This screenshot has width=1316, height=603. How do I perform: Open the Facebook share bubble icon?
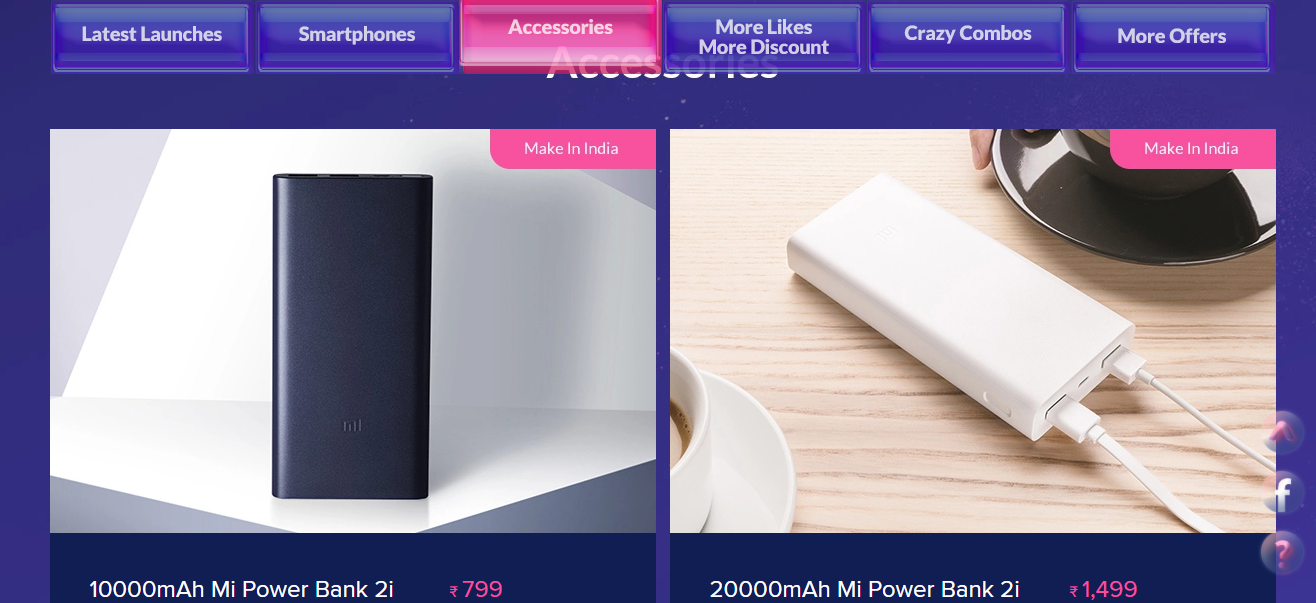coord(1282,492)
